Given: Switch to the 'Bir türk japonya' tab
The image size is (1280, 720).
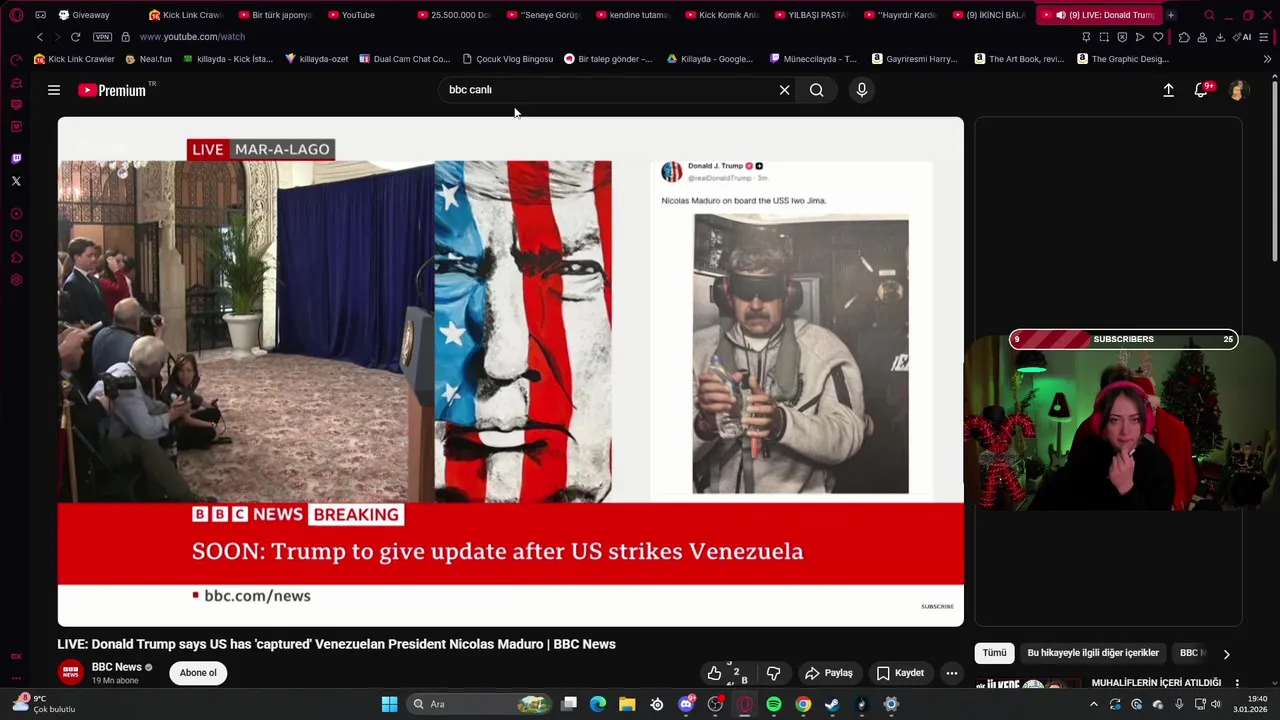Looking at the screenshot, I should click(275, 15).
